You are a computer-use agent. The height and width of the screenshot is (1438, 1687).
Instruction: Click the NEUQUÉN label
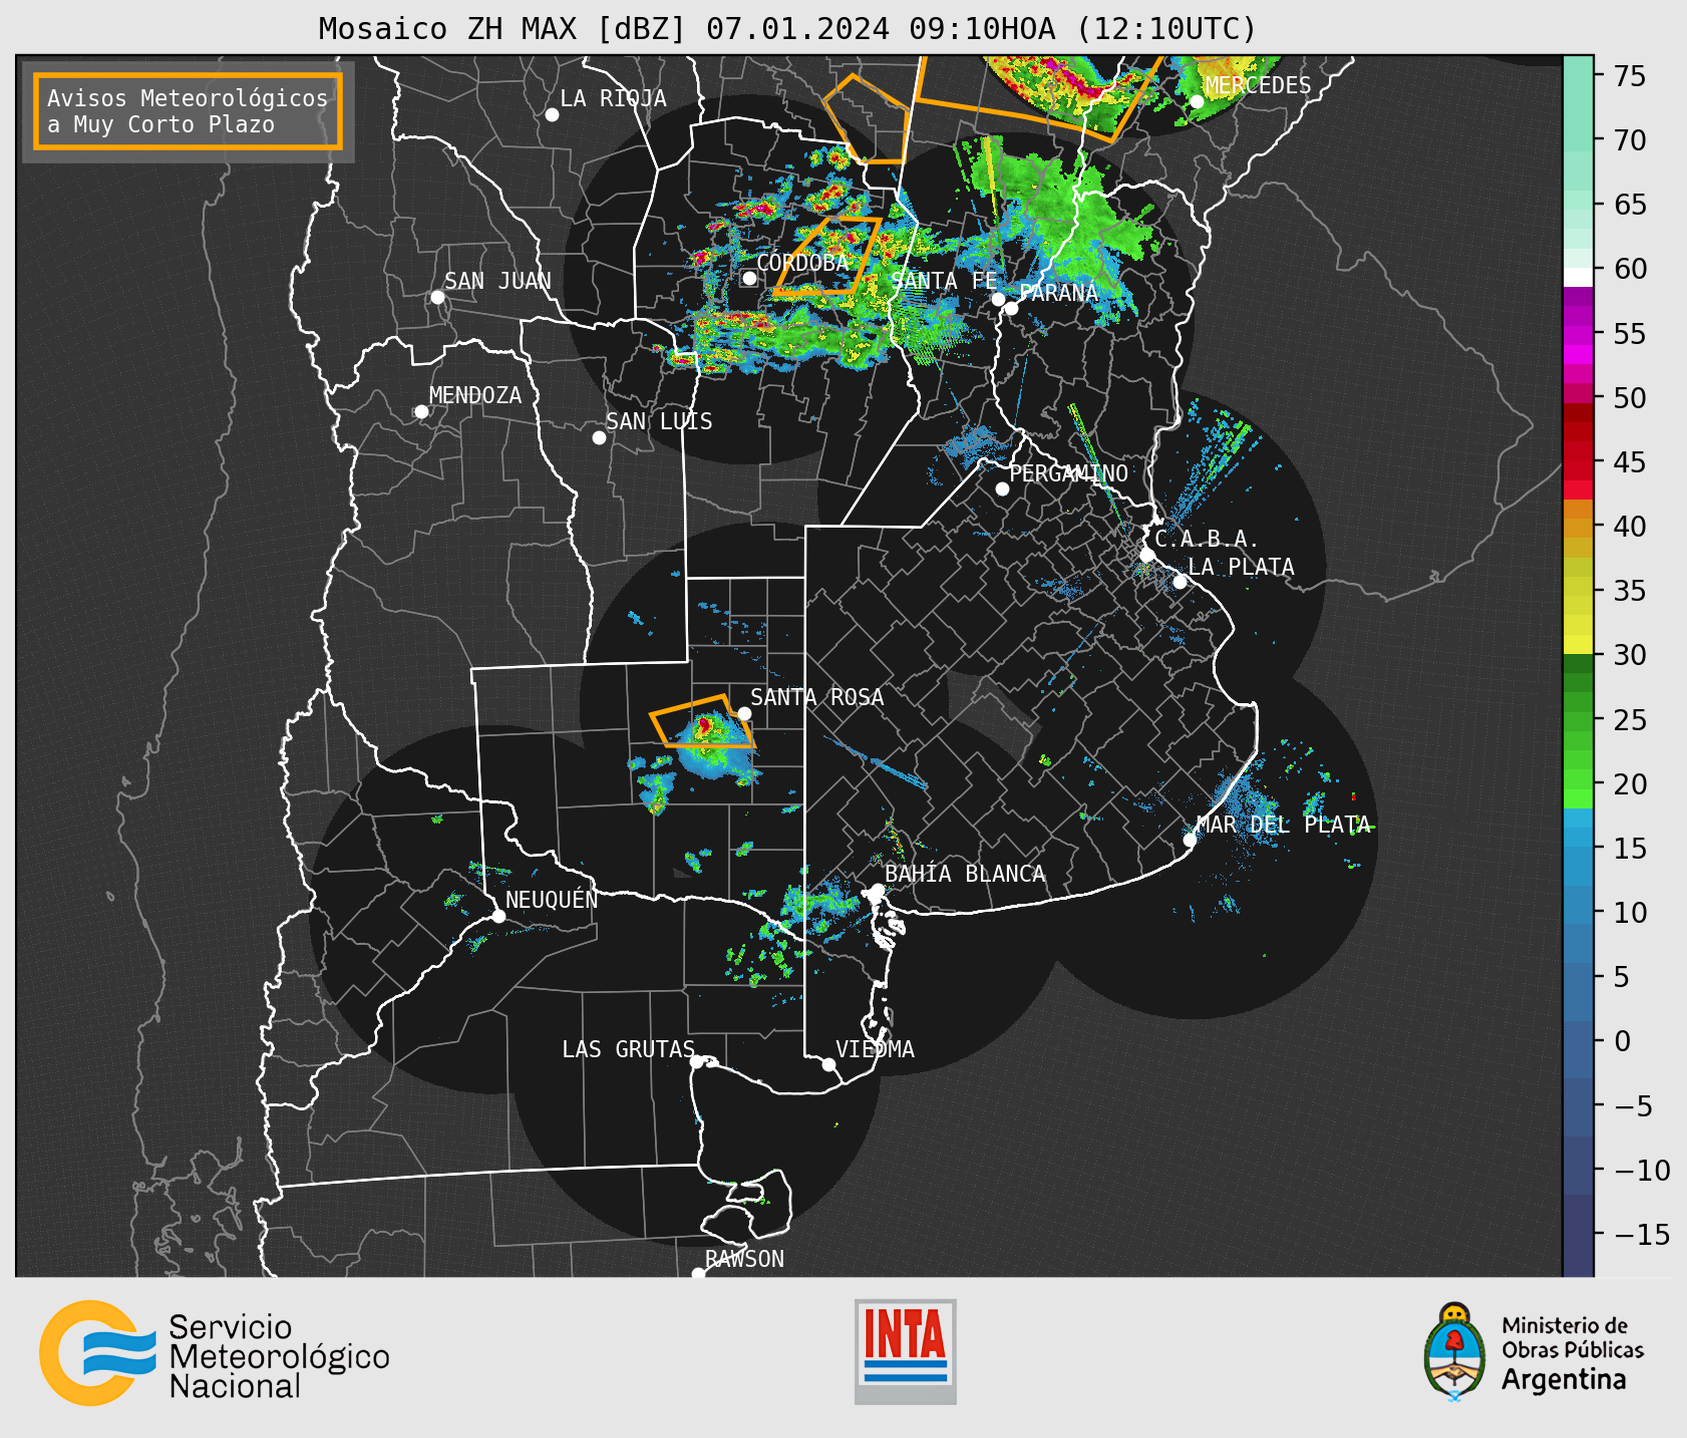[551, 899]
